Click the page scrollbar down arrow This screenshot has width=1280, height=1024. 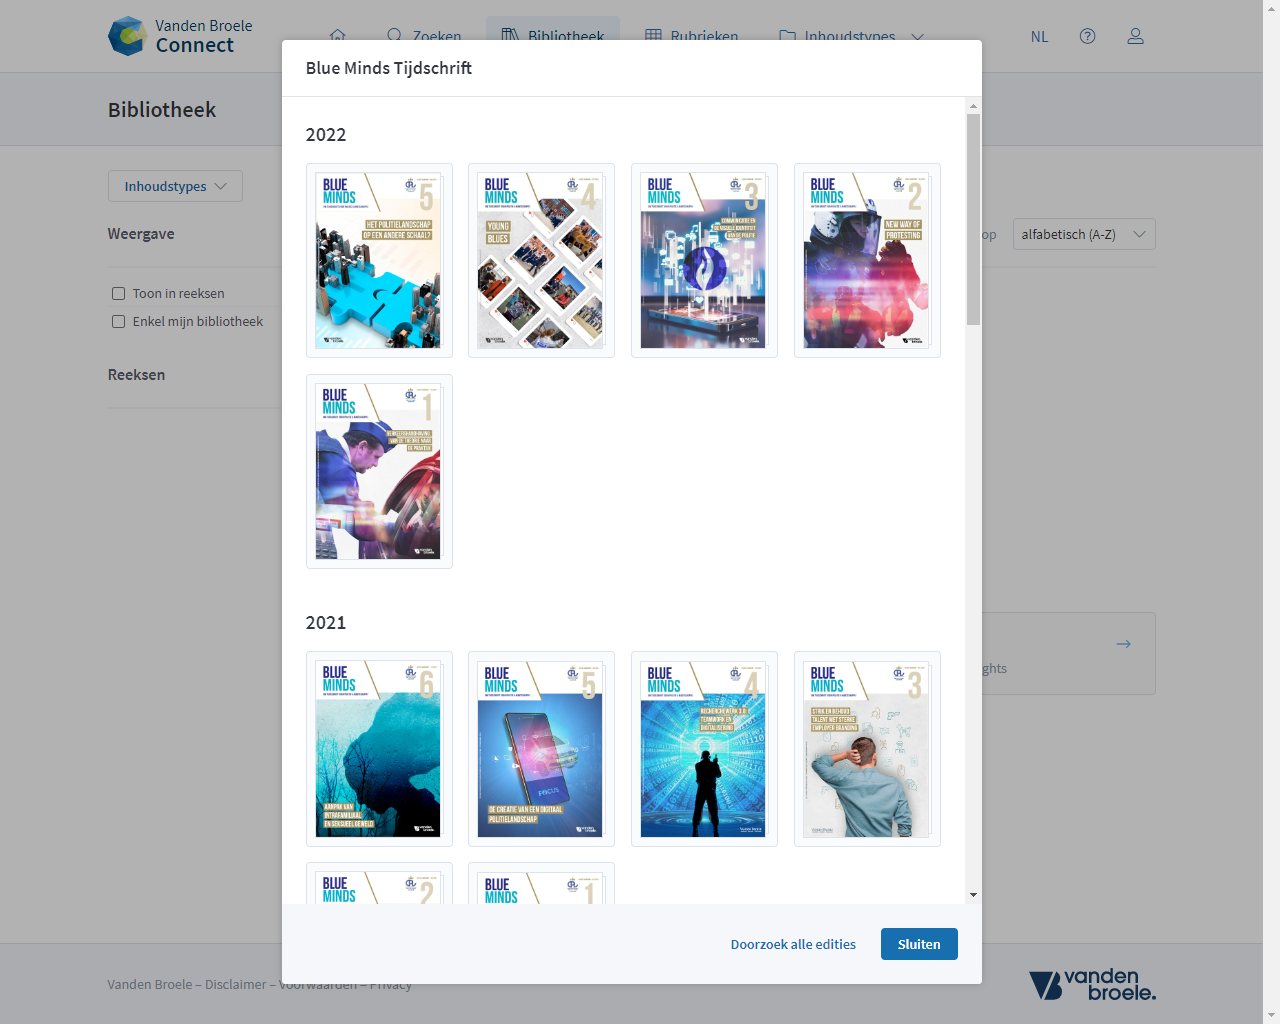1271,1015
